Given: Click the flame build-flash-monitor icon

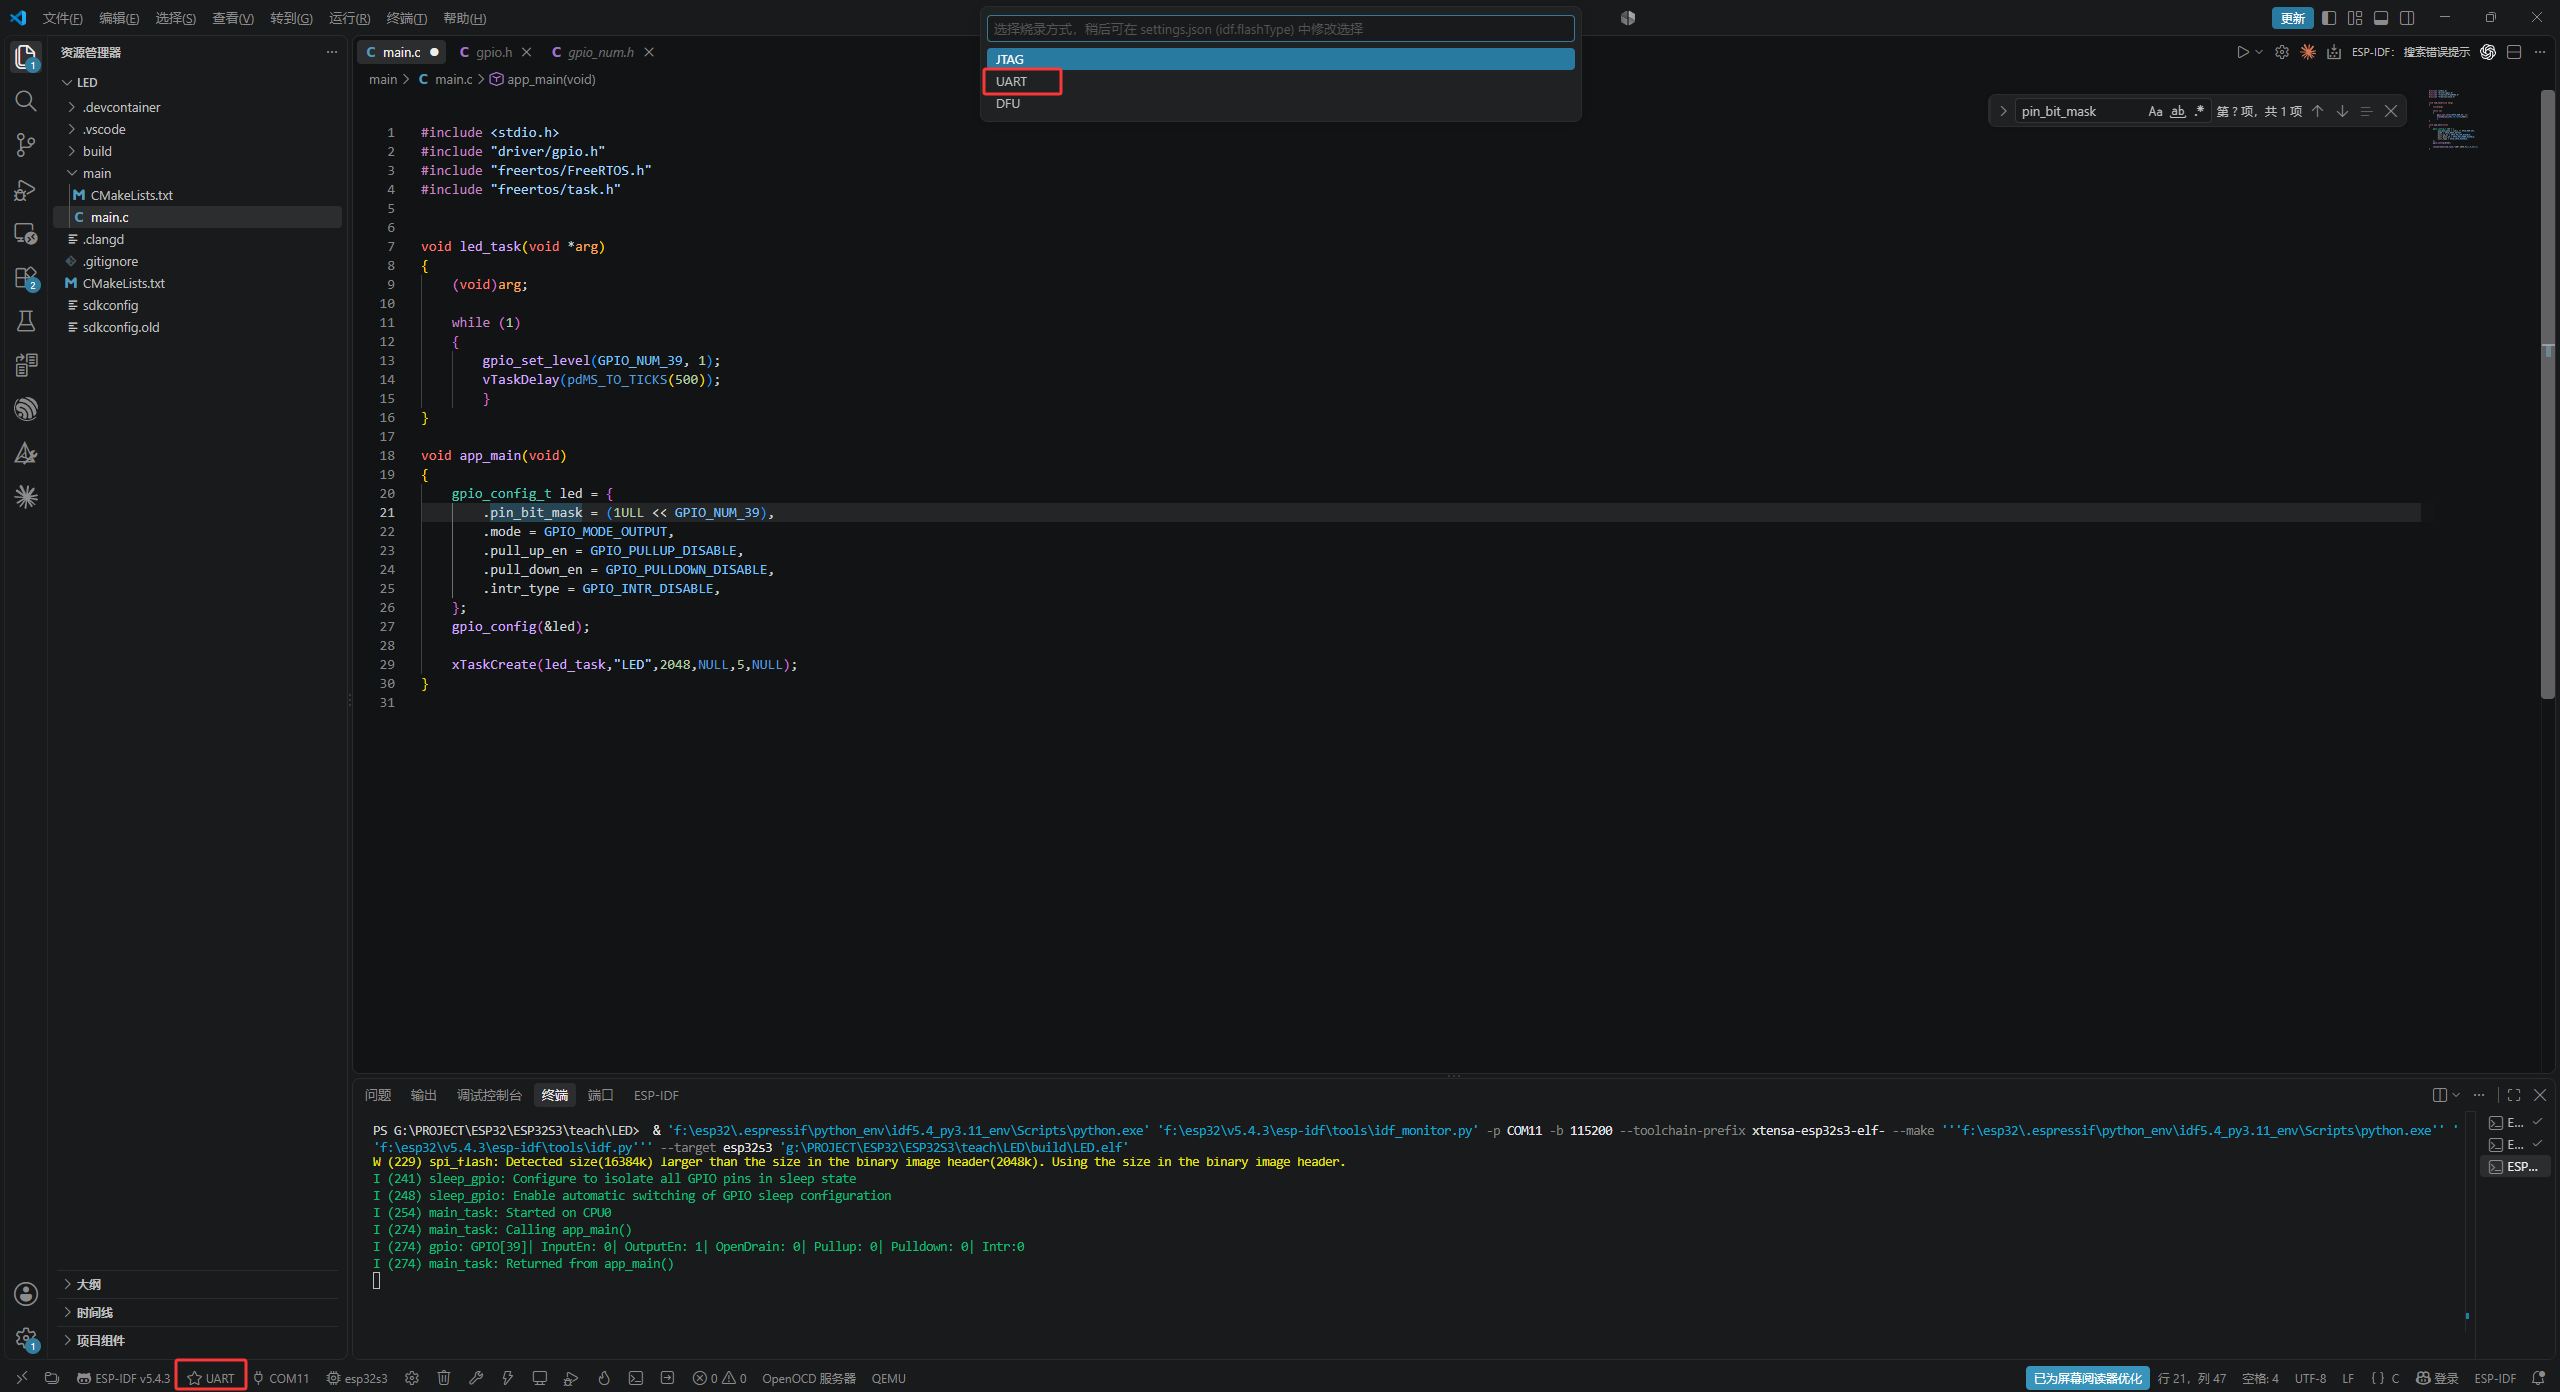Looking at the screenshot, I should 604,1378.
